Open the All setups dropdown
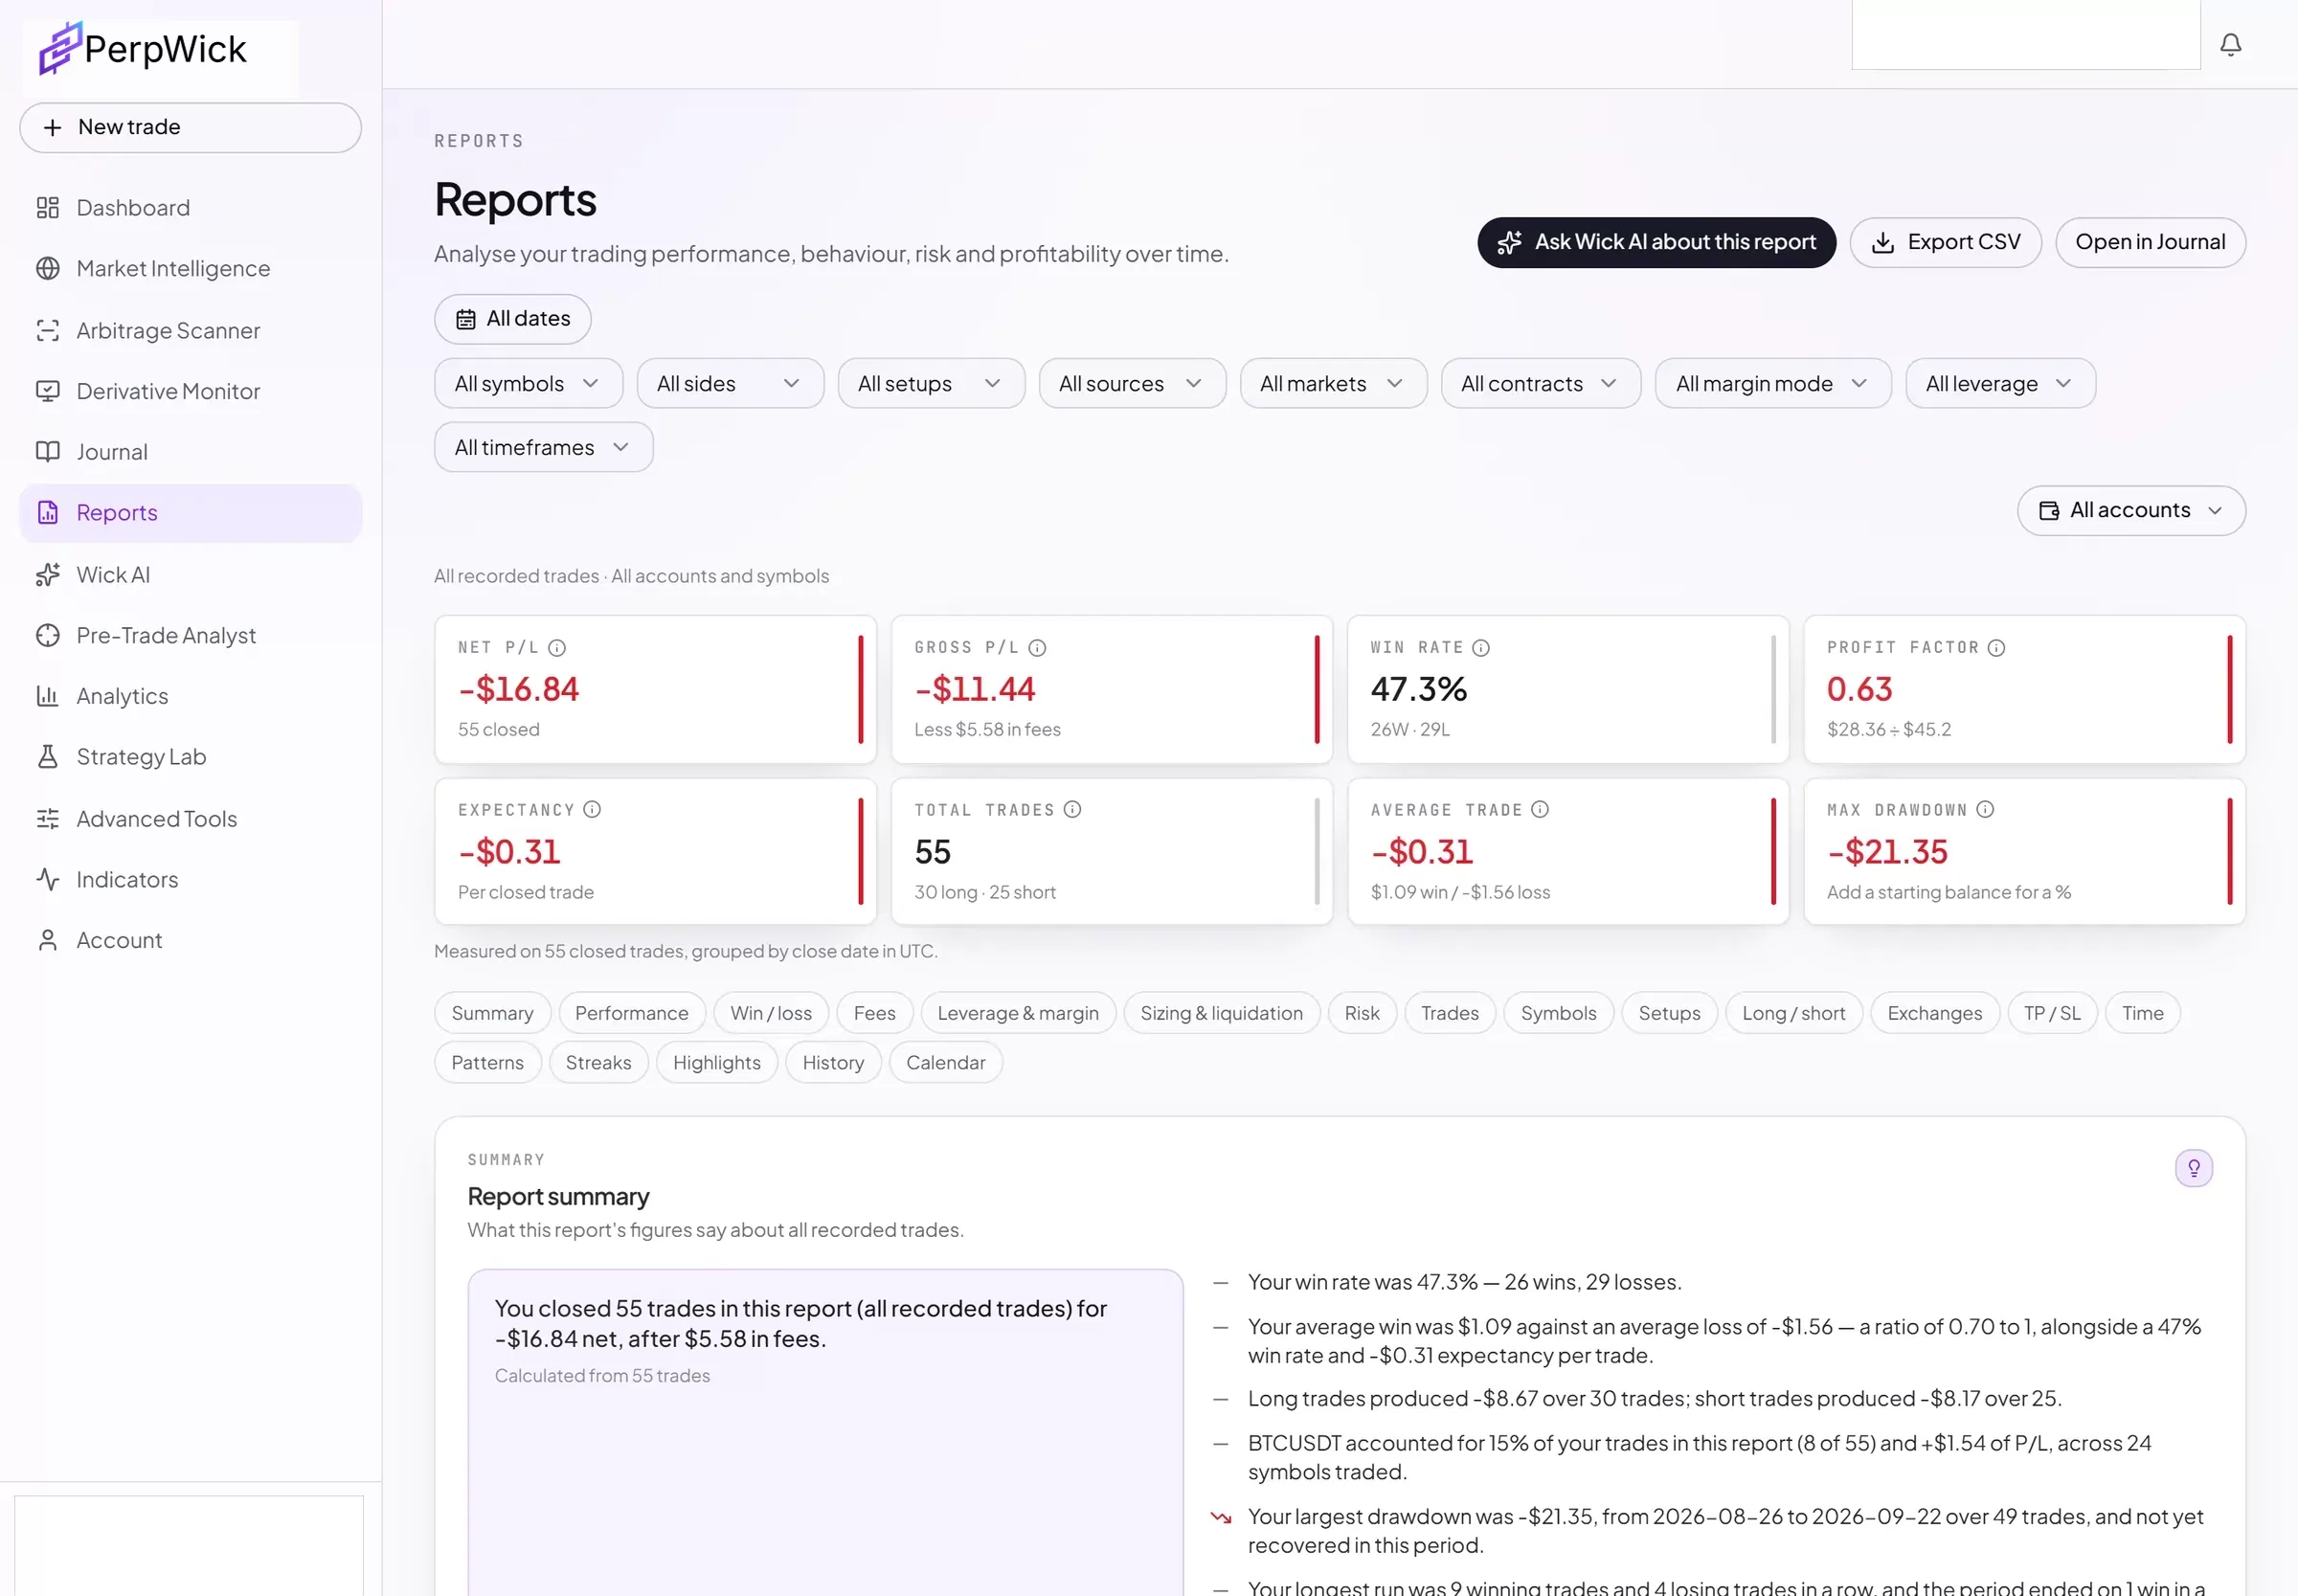The width and height of the screenshot is (2298, 1596). (931, 384)
